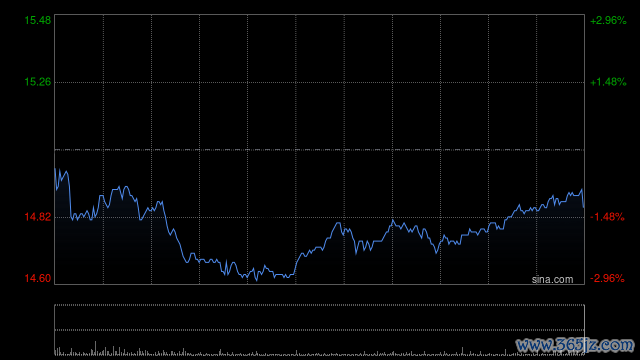This screenshot has height=360, width=640.
Task: Click the -1.48% percentage label
Action: click(607, 217)
